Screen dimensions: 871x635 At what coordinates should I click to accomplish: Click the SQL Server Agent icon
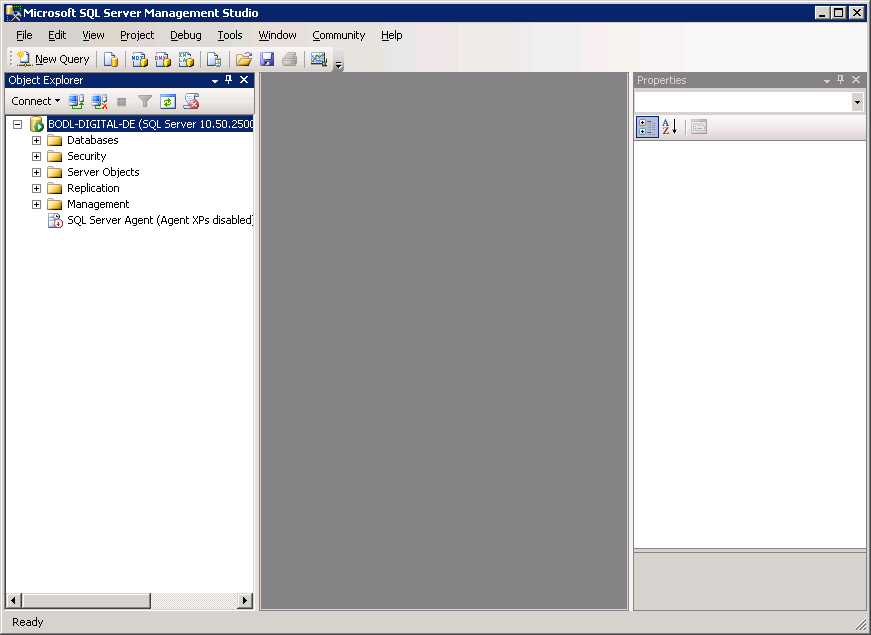coord(55,221)
